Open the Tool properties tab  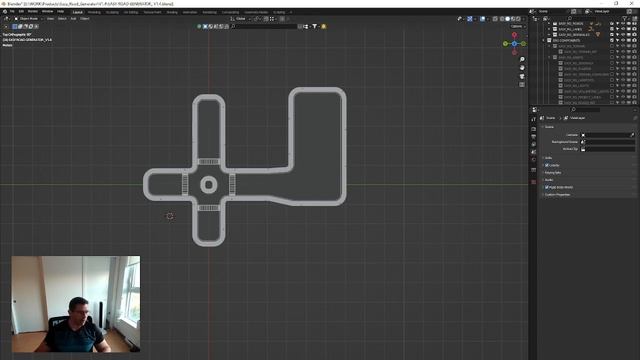click(x=533, y=120)
